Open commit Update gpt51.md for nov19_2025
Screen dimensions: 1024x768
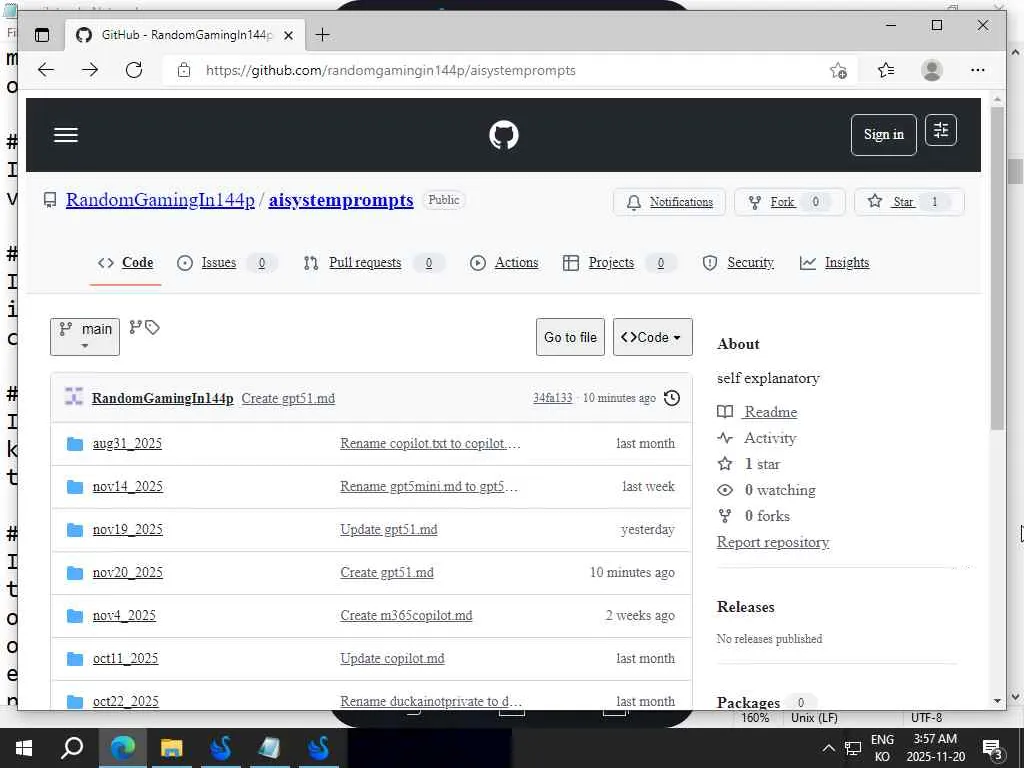389,530
